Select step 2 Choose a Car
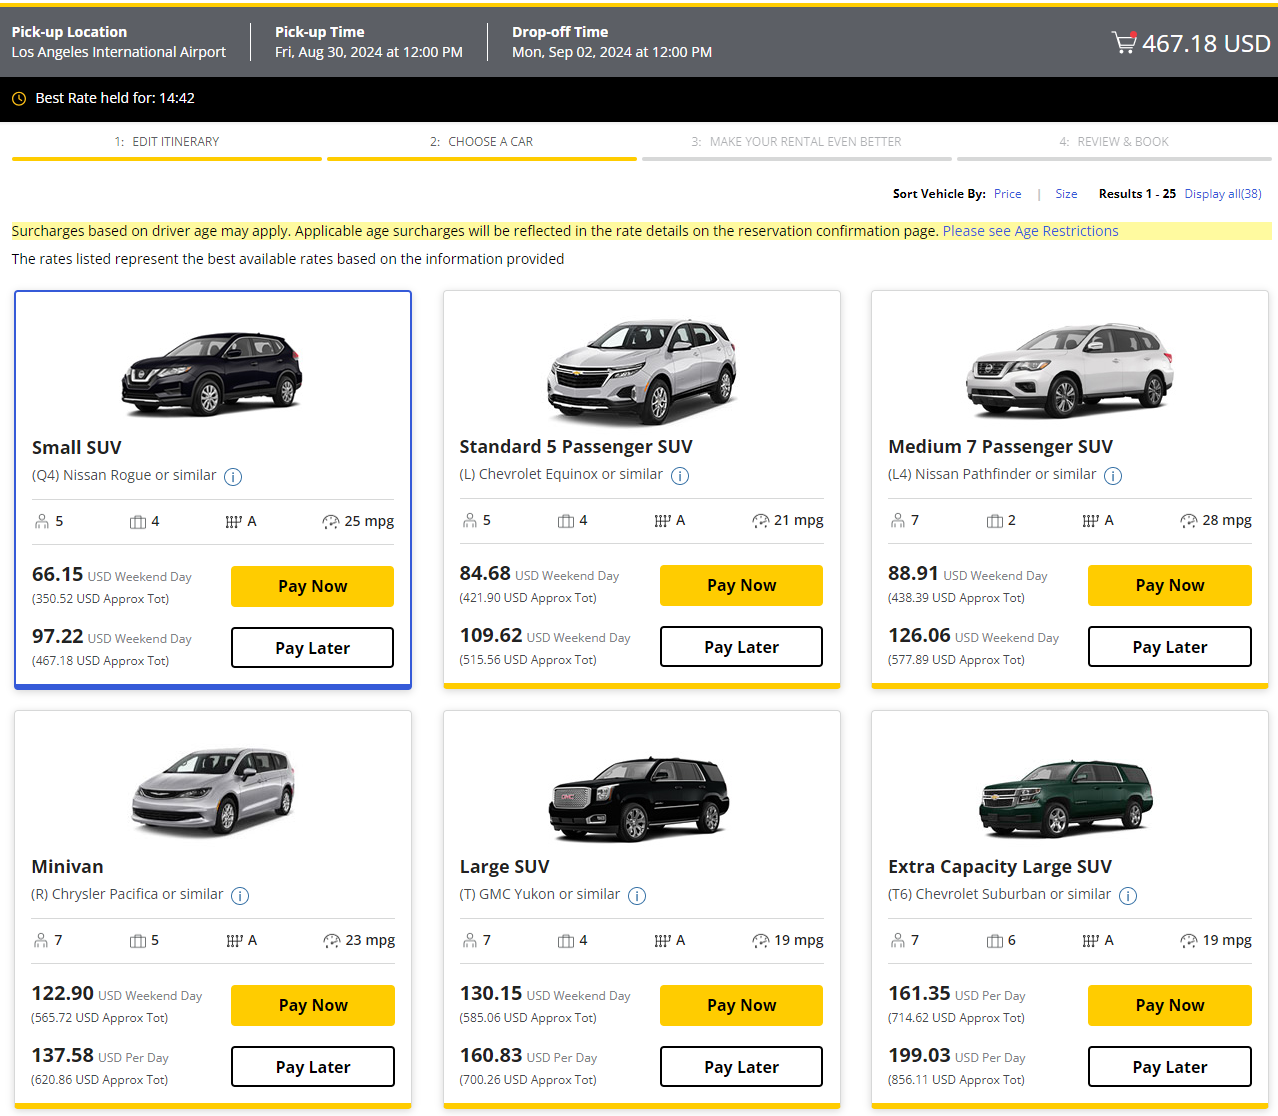1278x1116 pixels. [x=482, y=143]
